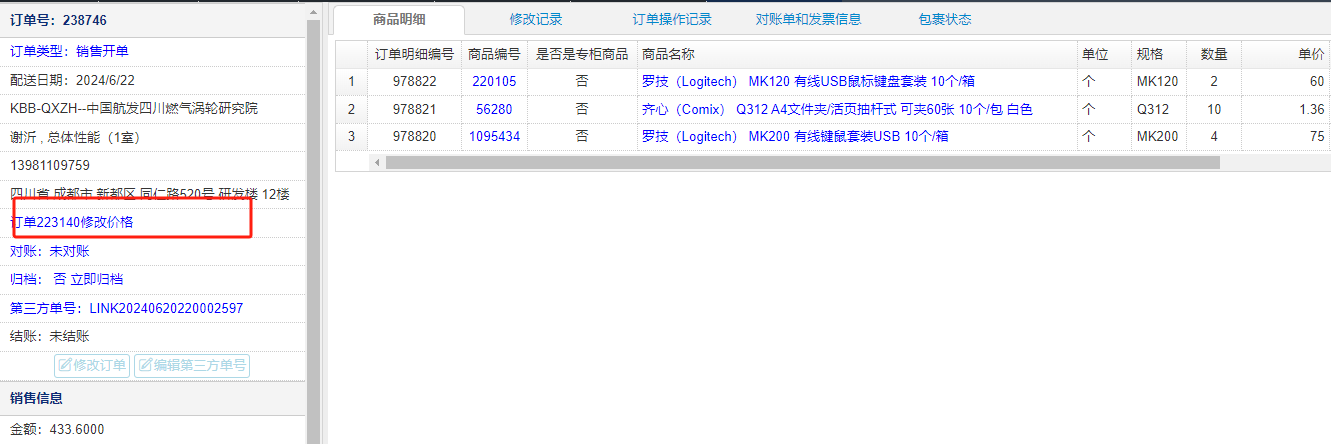The image size is (1331, 444).
Task: Click the 订单223140修改价格 note text
Action: (72, 222)
